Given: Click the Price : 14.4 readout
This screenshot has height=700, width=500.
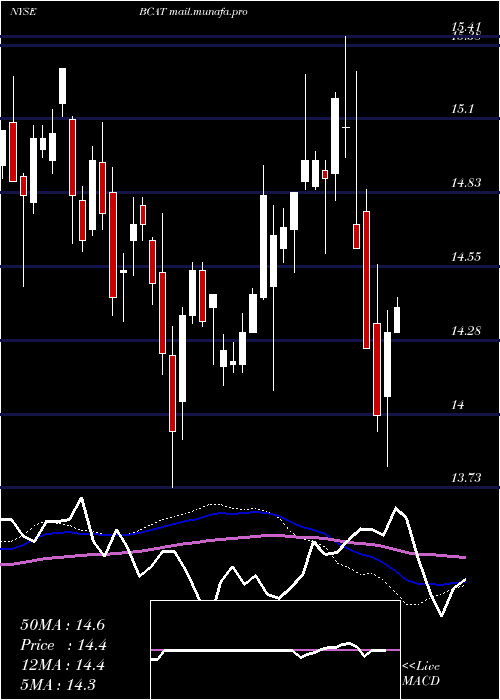Looking at the screenshot, I should click(63, 645).
